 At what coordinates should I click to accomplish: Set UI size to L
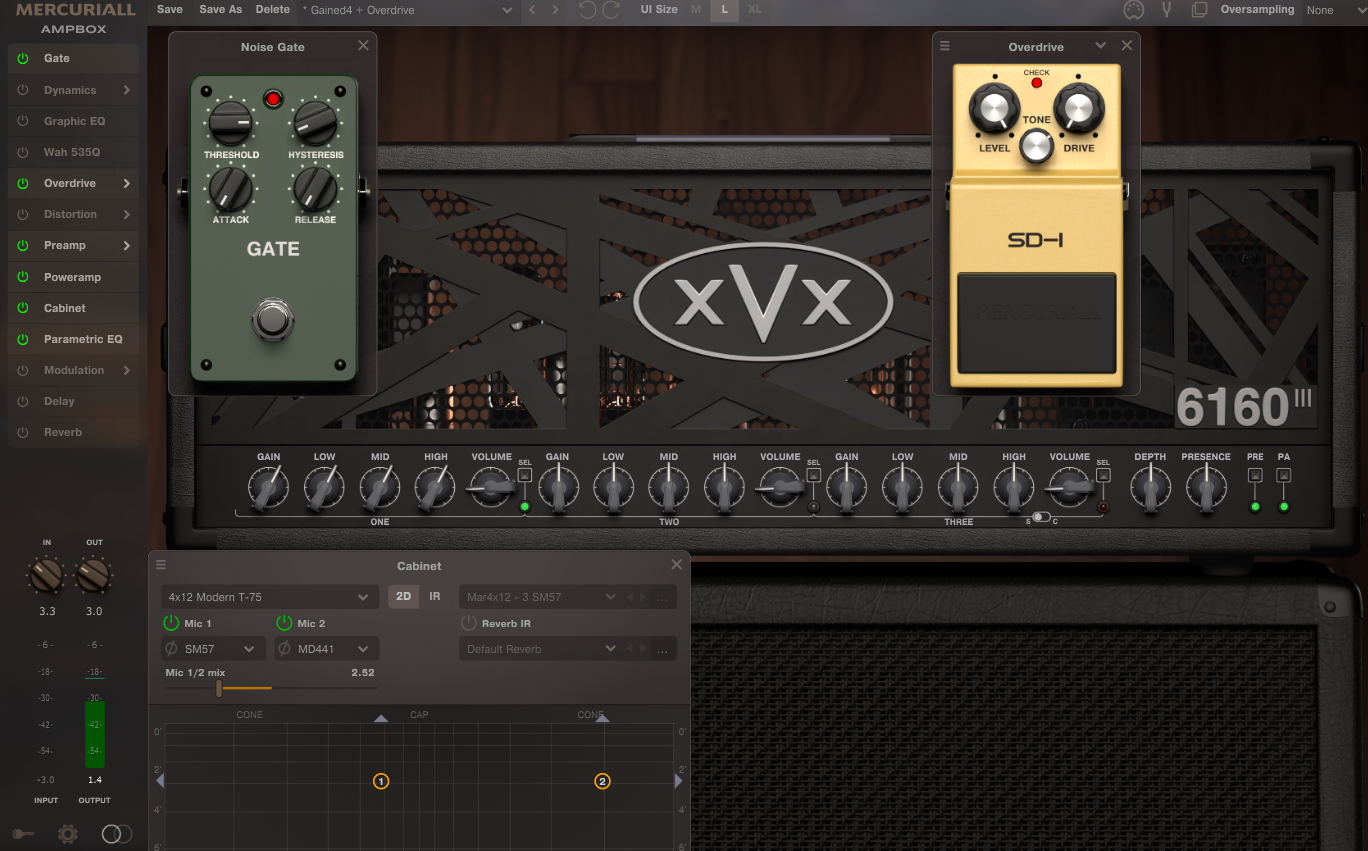(724, 10)
